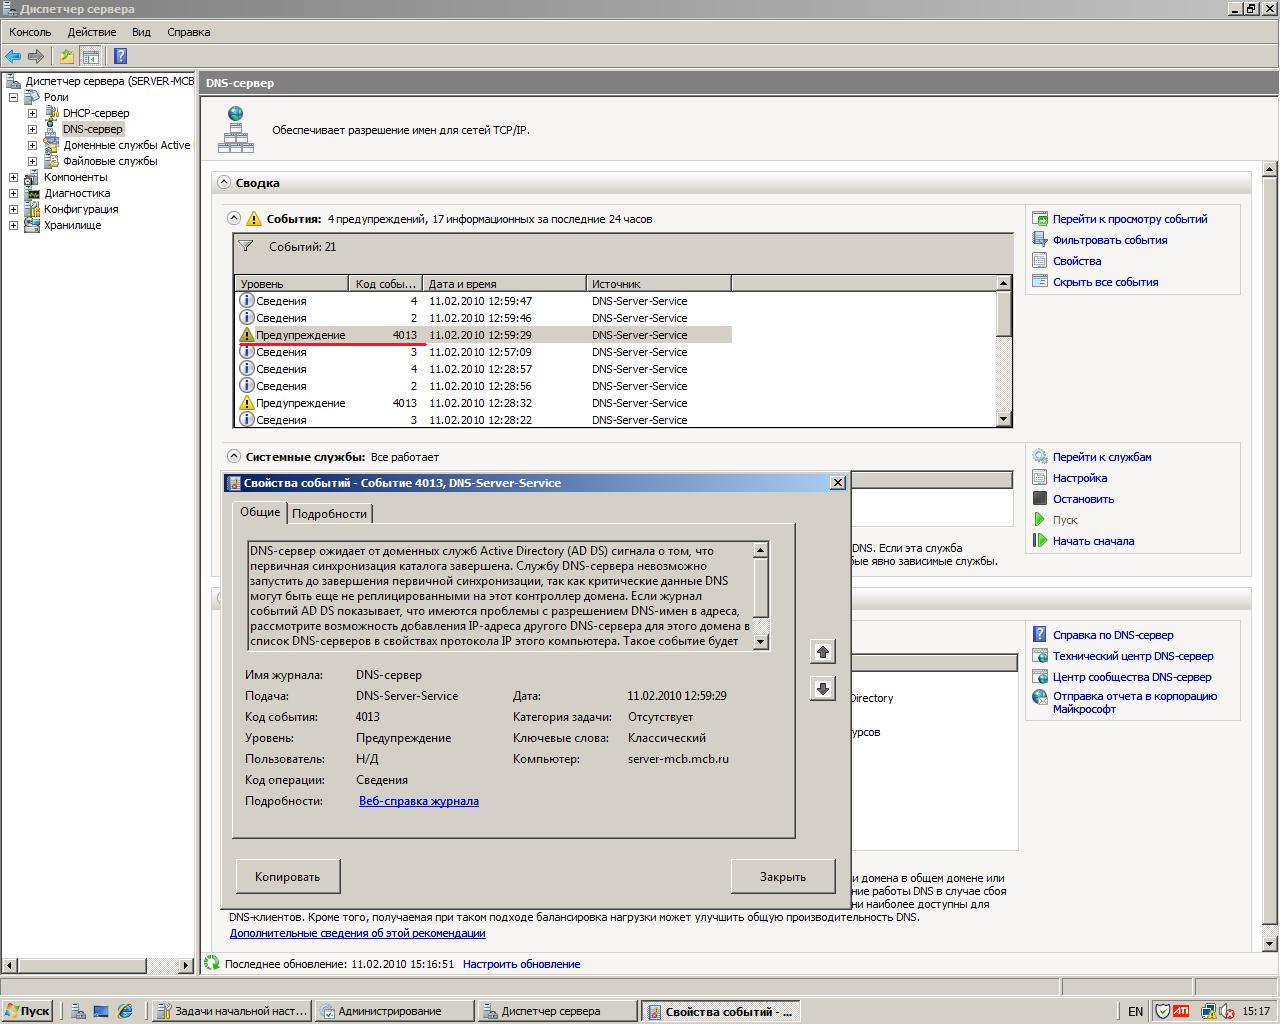Click Перейти к просмотру событий link
The image size is (1280, 1024).
[x=1130, y=219]
